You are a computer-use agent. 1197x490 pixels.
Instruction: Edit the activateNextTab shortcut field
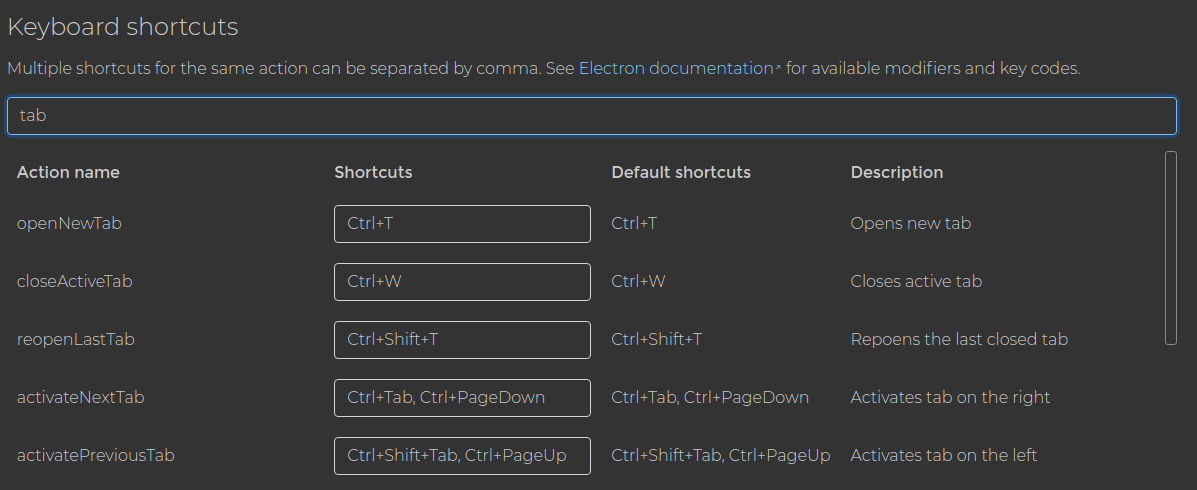point(462,398)
